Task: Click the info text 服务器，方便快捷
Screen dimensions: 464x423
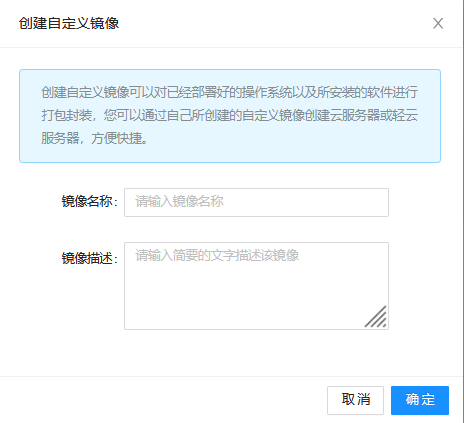Action: (x=95, y=138)
